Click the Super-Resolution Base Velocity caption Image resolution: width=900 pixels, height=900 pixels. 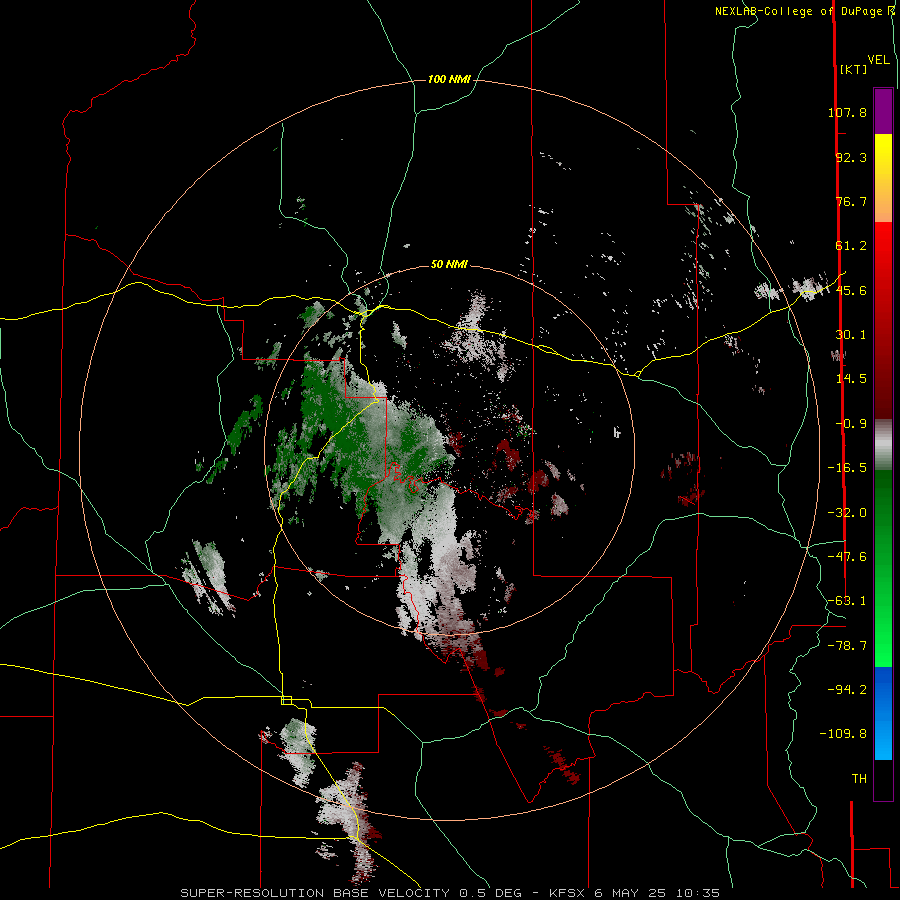coord(450,893)
